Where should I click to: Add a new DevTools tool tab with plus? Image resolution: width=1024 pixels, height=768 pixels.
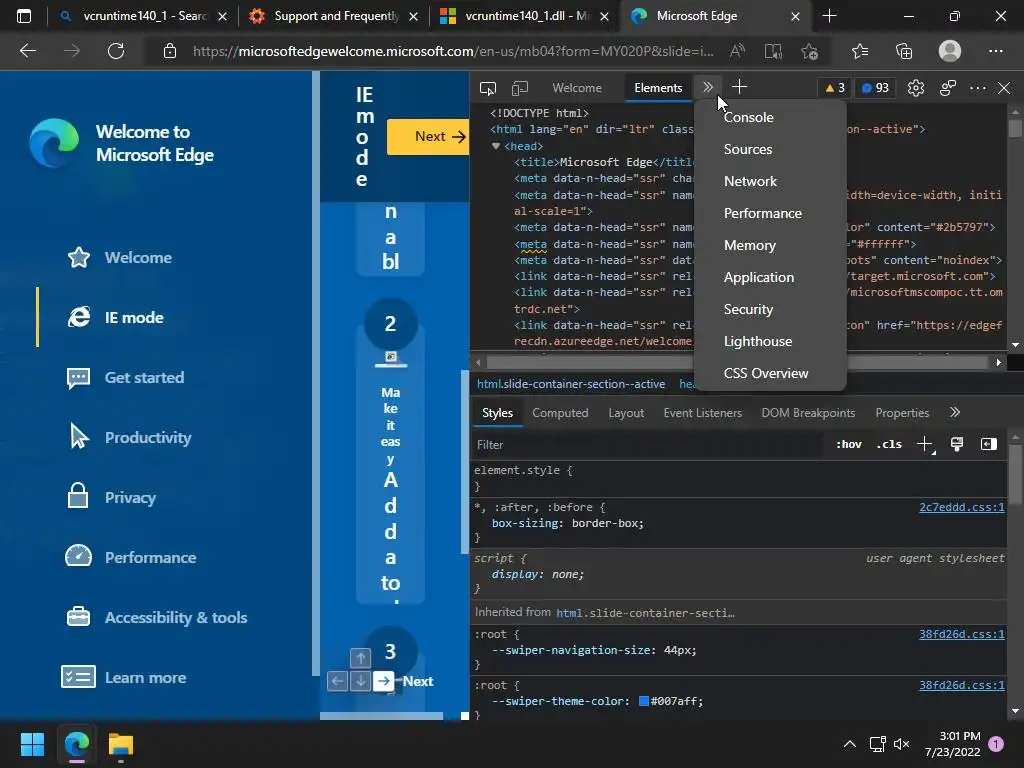pyautogui.click(x=739, y=88)
